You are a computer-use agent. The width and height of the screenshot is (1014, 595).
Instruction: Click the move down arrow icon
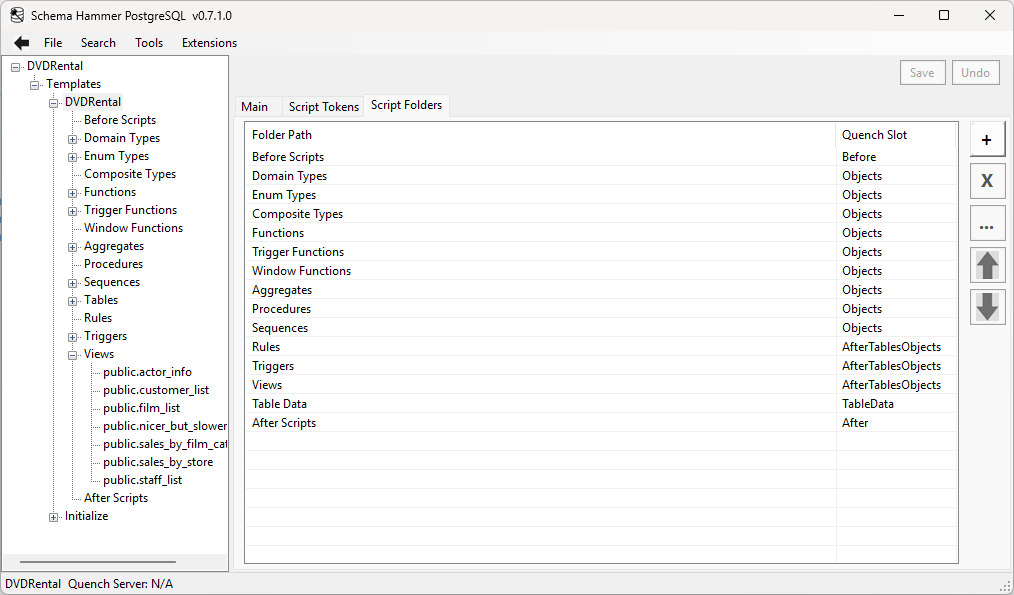pyautogui.click(x=987, y=307)
